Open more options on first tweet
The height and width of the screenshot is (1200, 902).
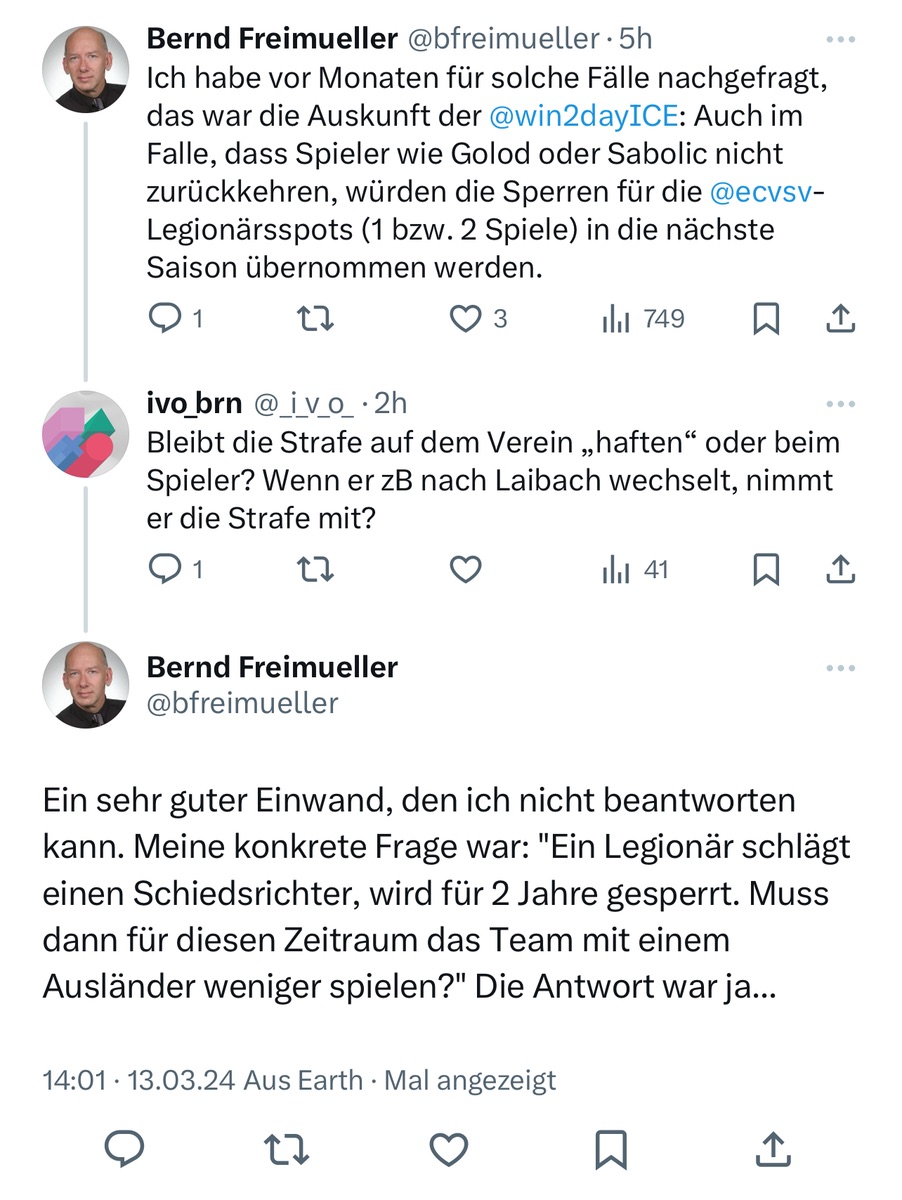pos(841,40)
